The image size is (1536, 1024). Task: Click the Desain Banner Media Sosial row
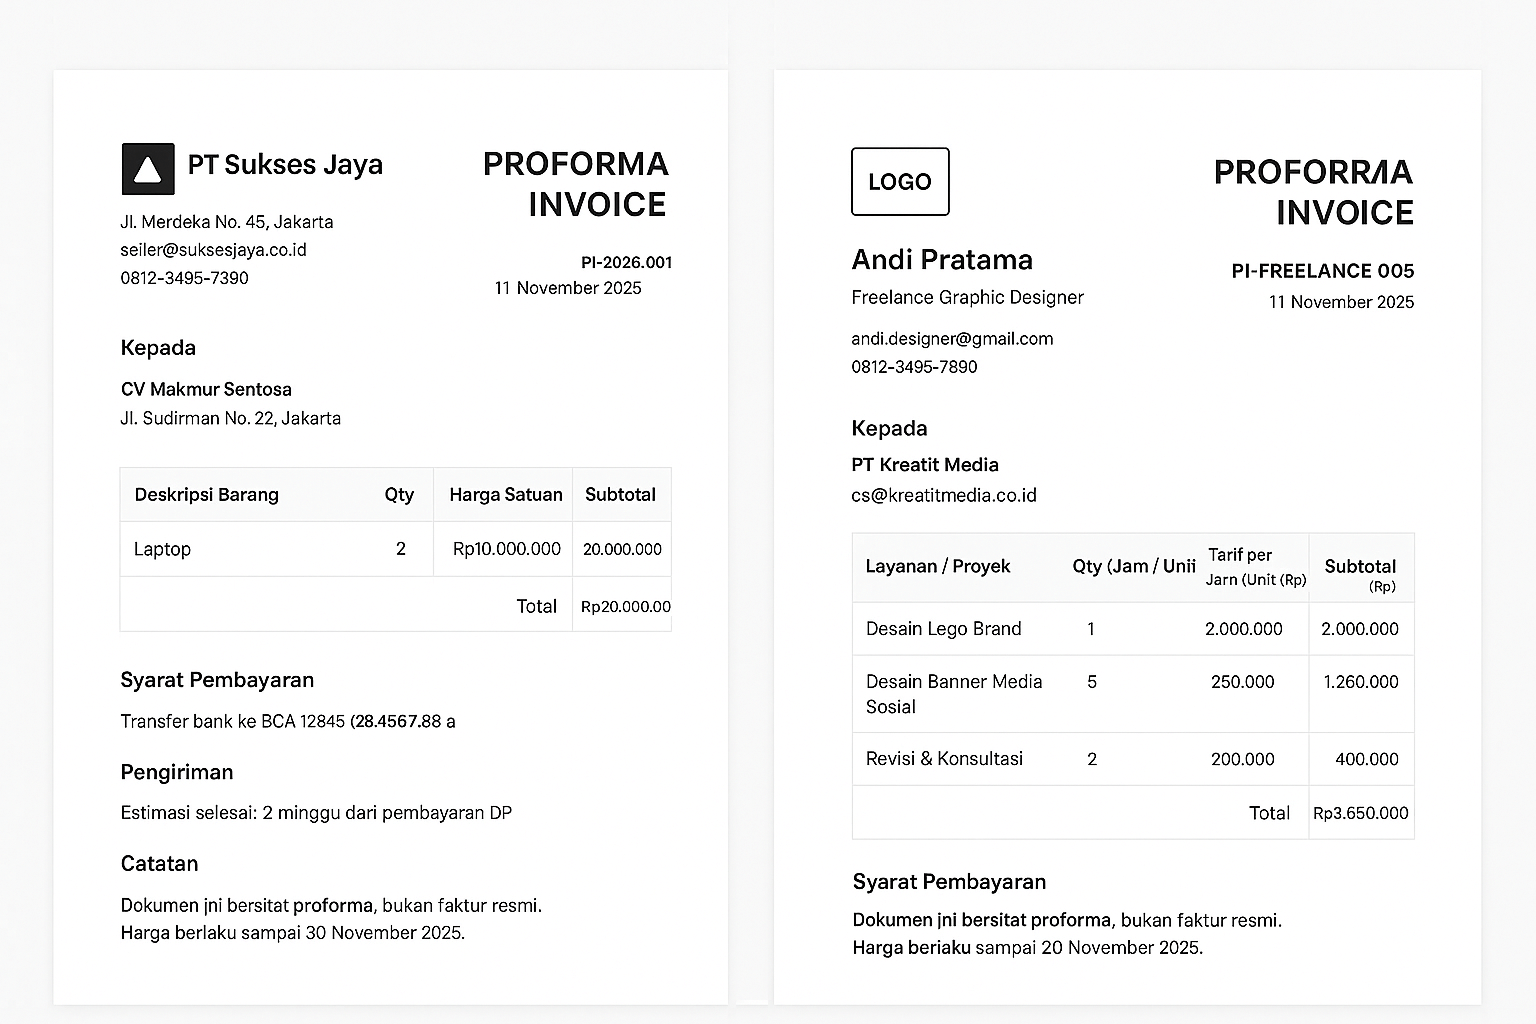tap(954, 694)
